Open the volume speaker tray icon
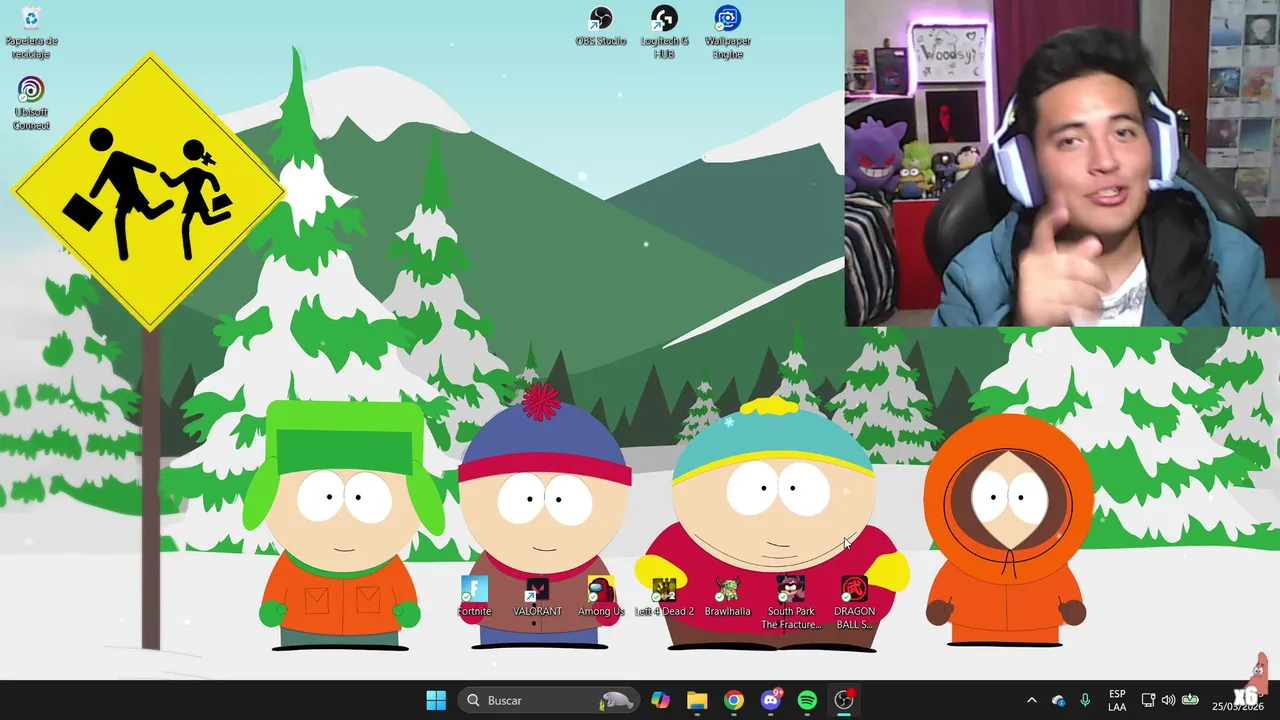The image size is (1280, 720). point(1168,700)
